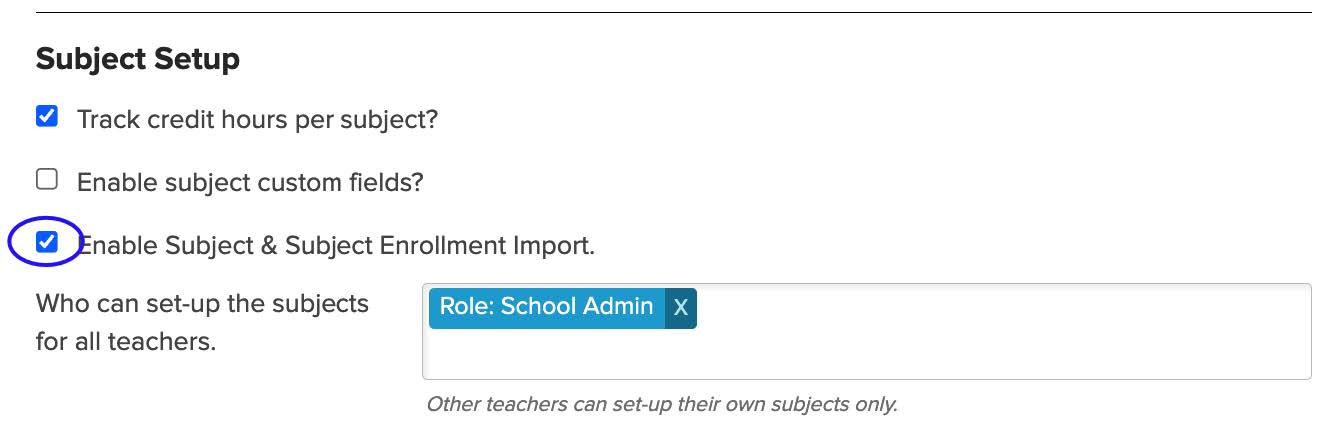Focus the subject set-up roles input field
The height and width of the screenshot is (440, 1342).
[866, 331]
